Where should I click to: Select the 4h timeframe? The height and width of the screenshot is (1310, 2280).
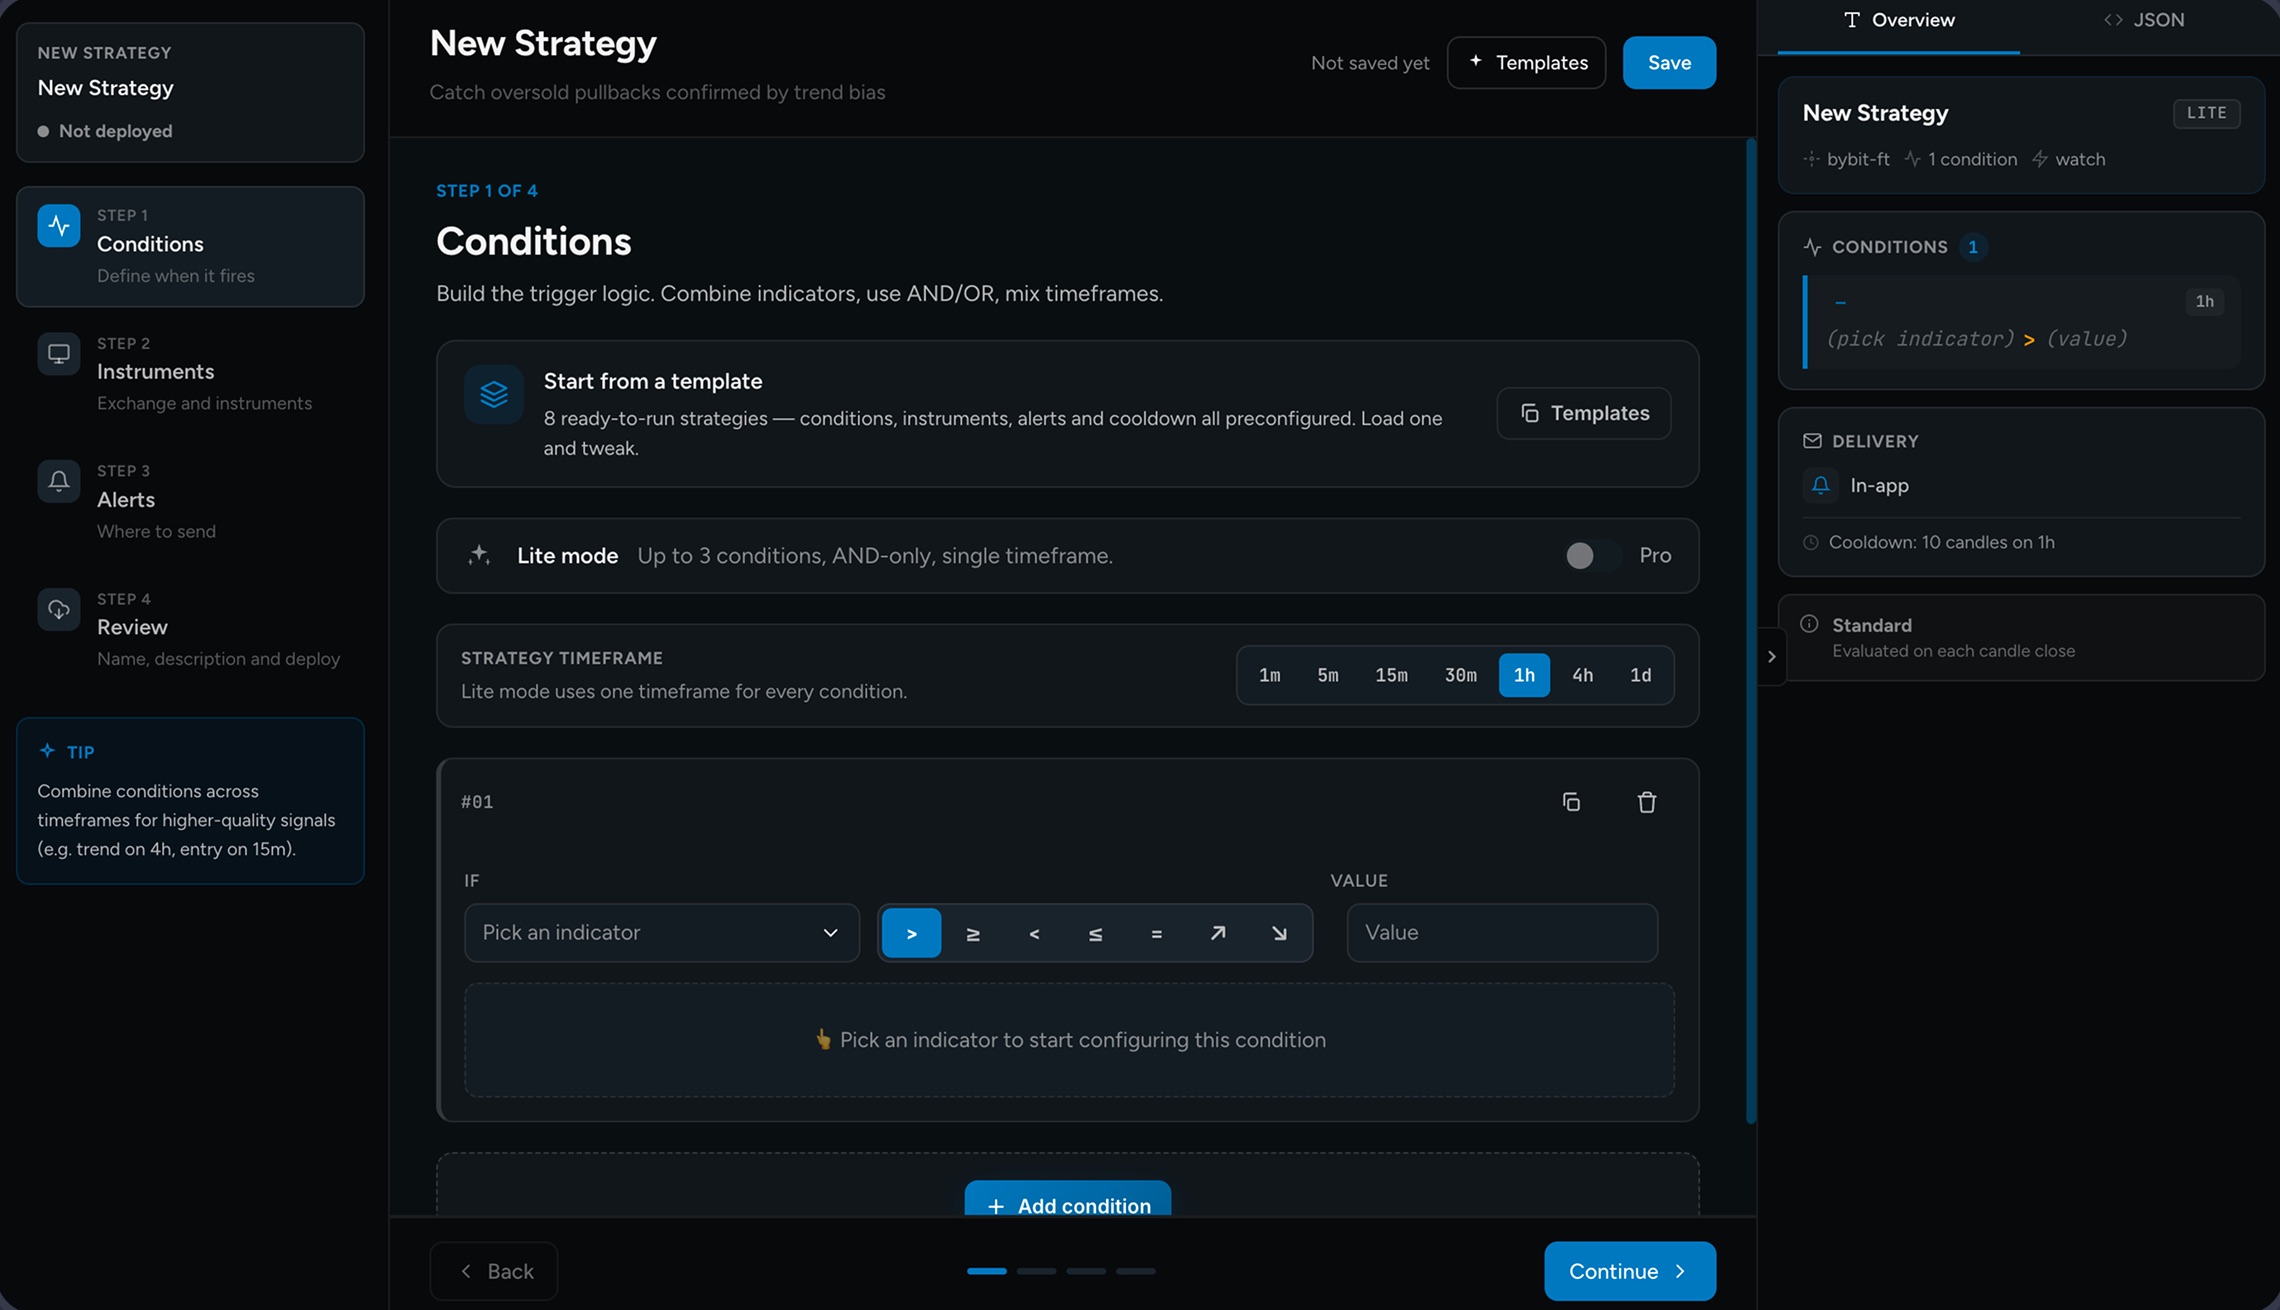click(x=1583, y=675)
